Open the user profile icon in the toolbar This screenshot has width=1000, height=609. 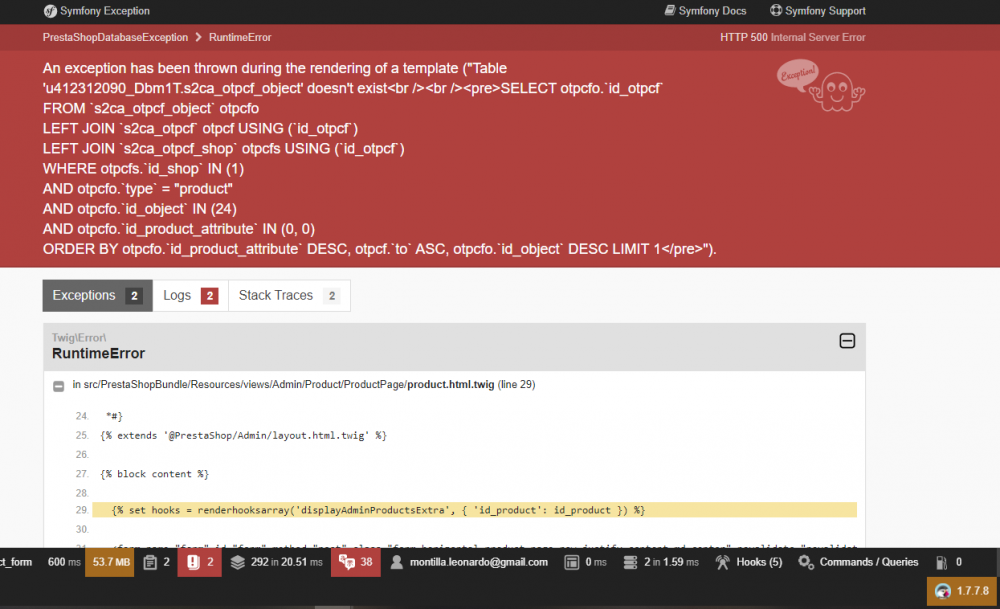(x=397, y=562)
